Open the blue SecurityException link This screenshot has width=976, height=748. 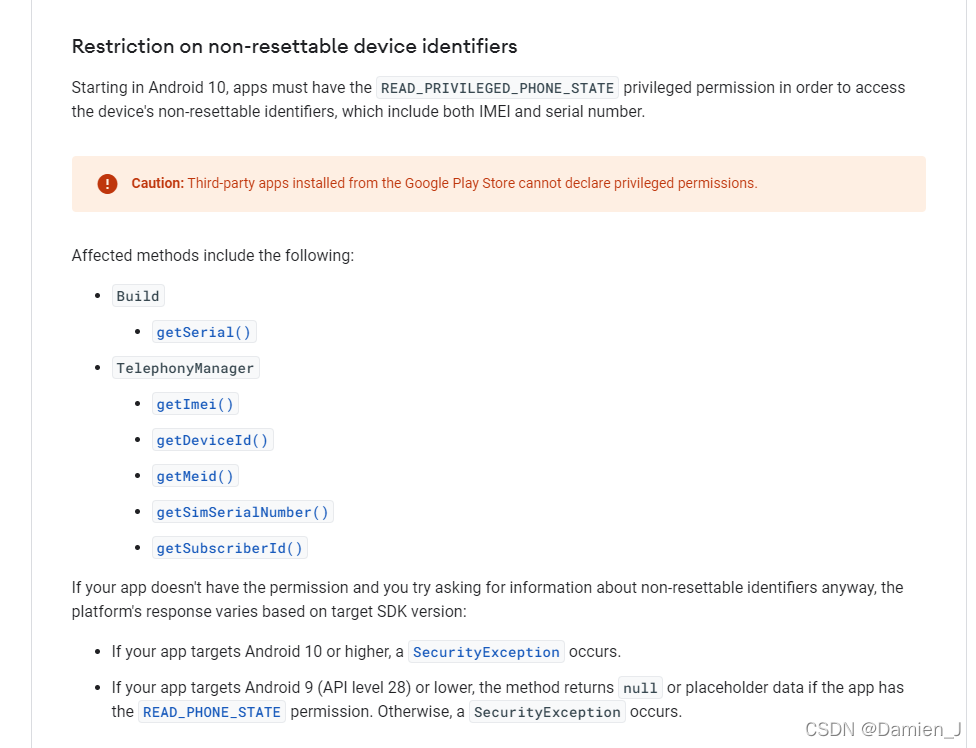tap(486, 652)
